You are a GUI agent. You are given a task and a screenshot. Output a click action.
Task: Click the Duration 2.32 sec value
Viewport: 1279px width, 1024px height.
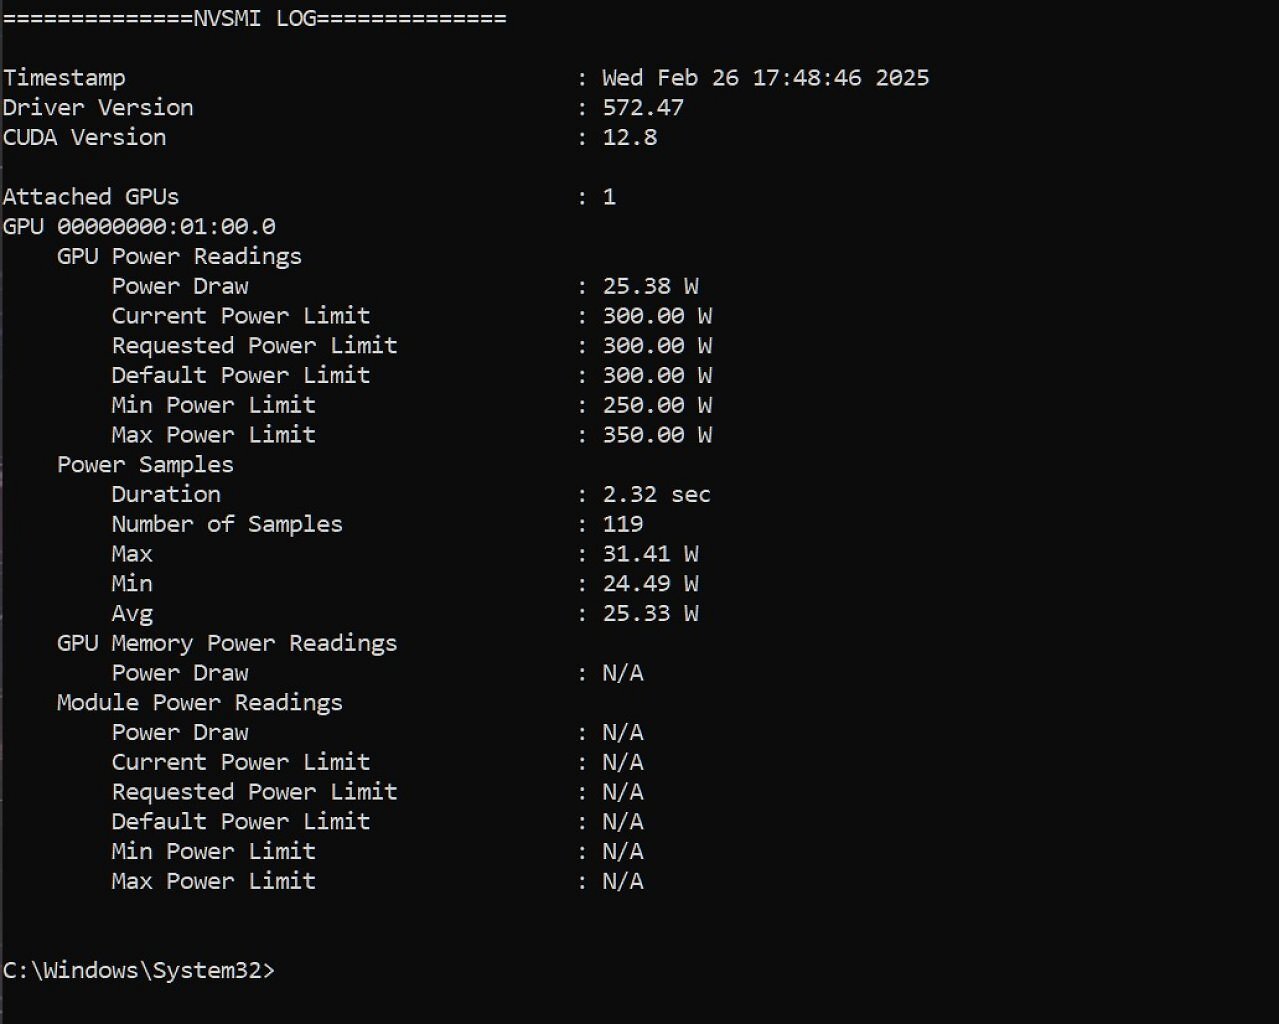coord(656,494)
